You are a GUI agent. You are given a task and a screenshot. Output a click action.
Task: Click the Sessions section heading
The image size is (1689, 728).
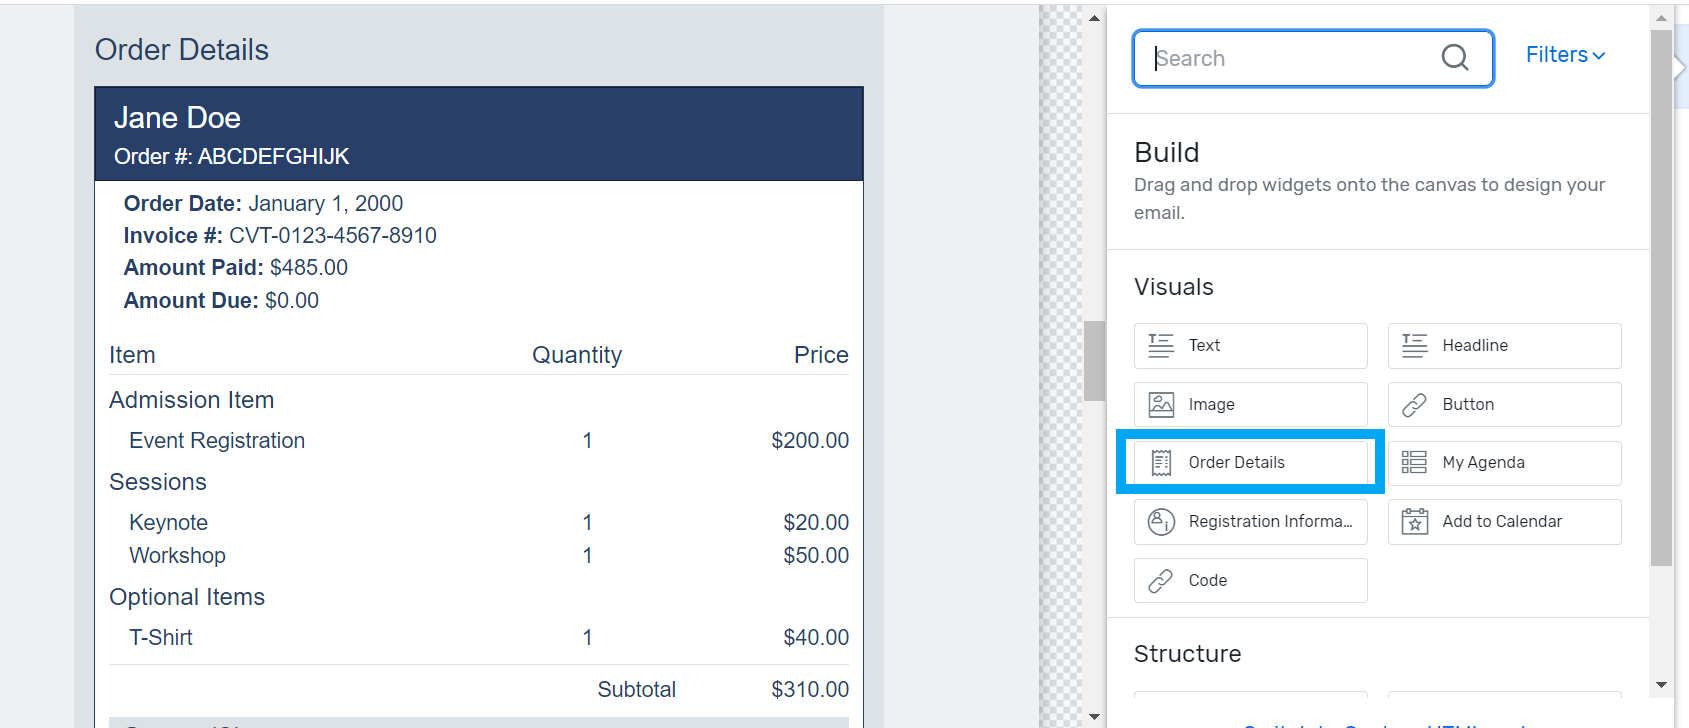pyautogui.click(x=158, y=482)
